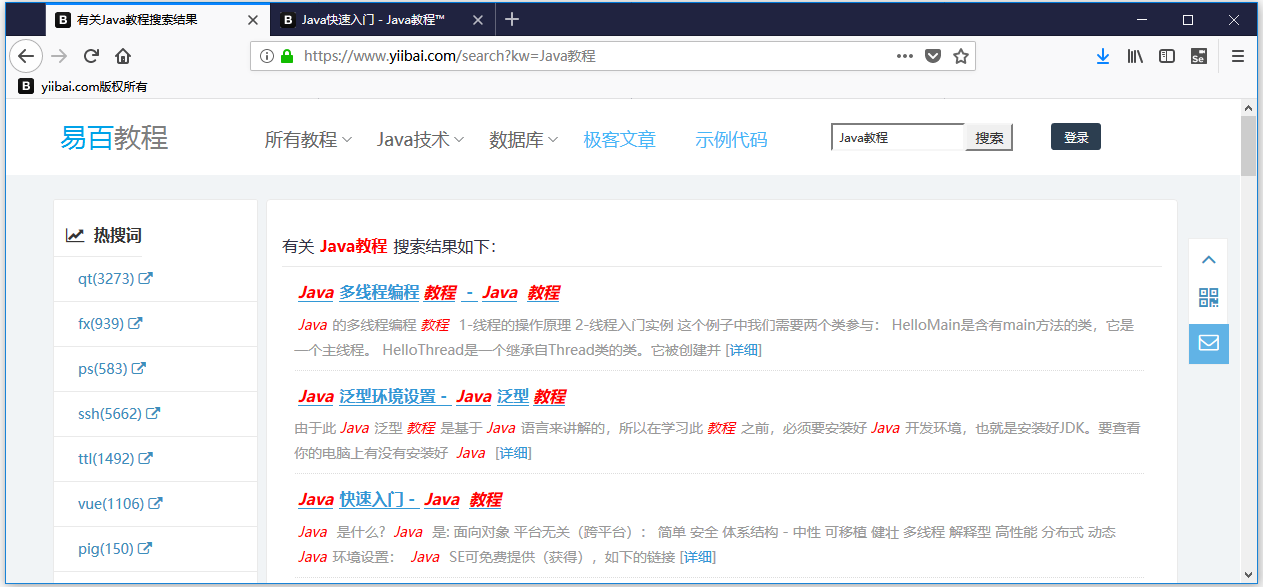Viewport: 1263px width, 587px height.
Task: Open external link icon next to pig(150)
Action: pyautogui.click(x=145, y=549)
